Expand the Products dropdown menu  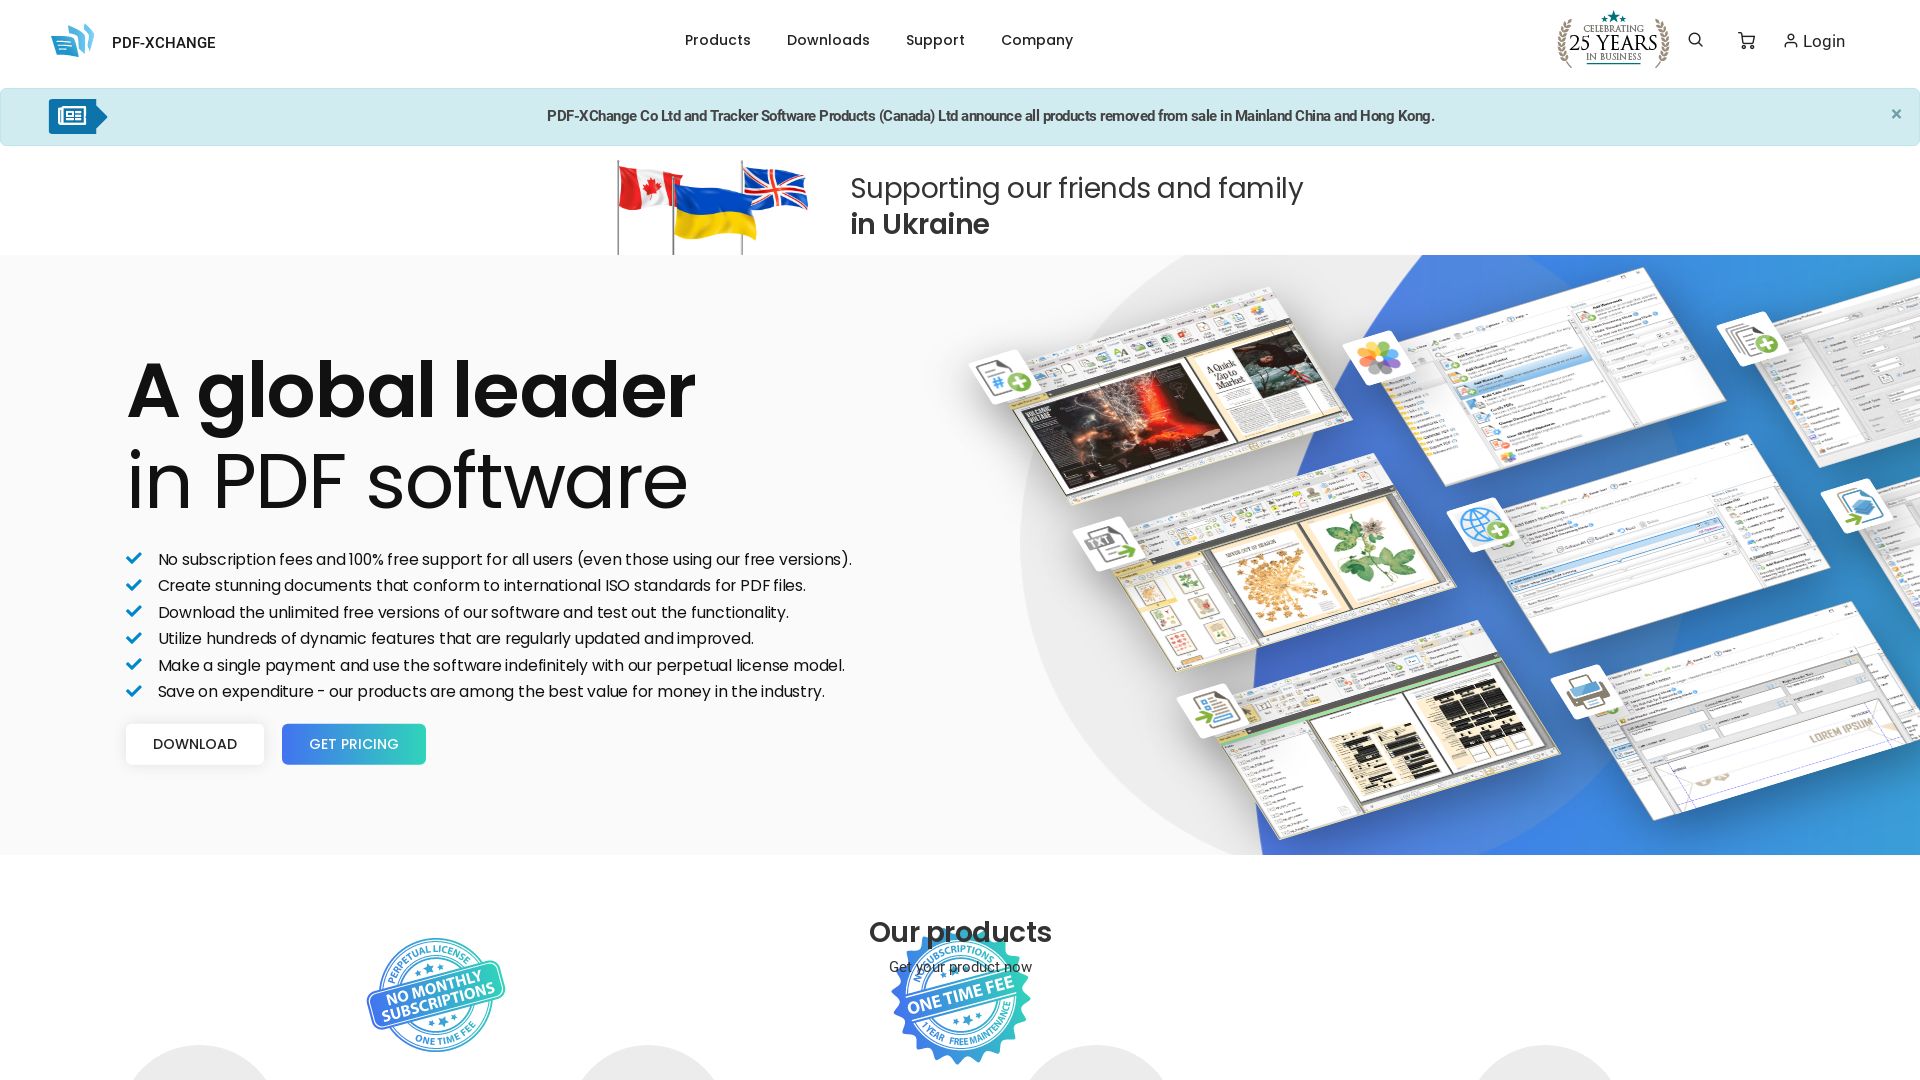click(717, 40)
